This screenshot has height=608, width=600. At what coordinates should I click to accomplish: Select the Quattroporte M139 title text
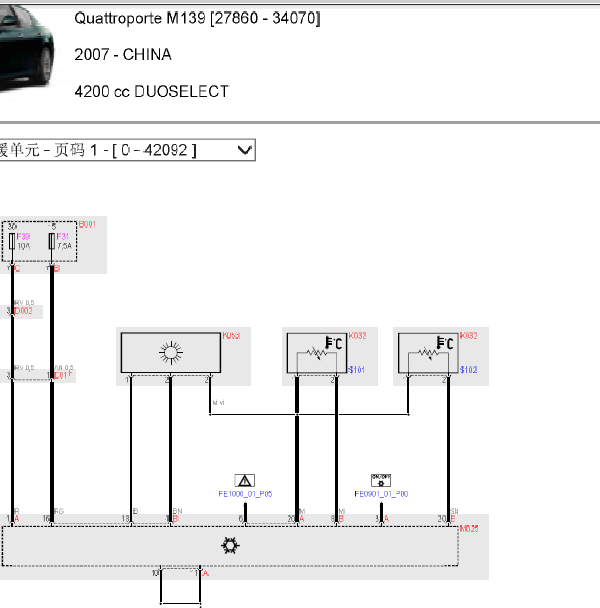197,18
